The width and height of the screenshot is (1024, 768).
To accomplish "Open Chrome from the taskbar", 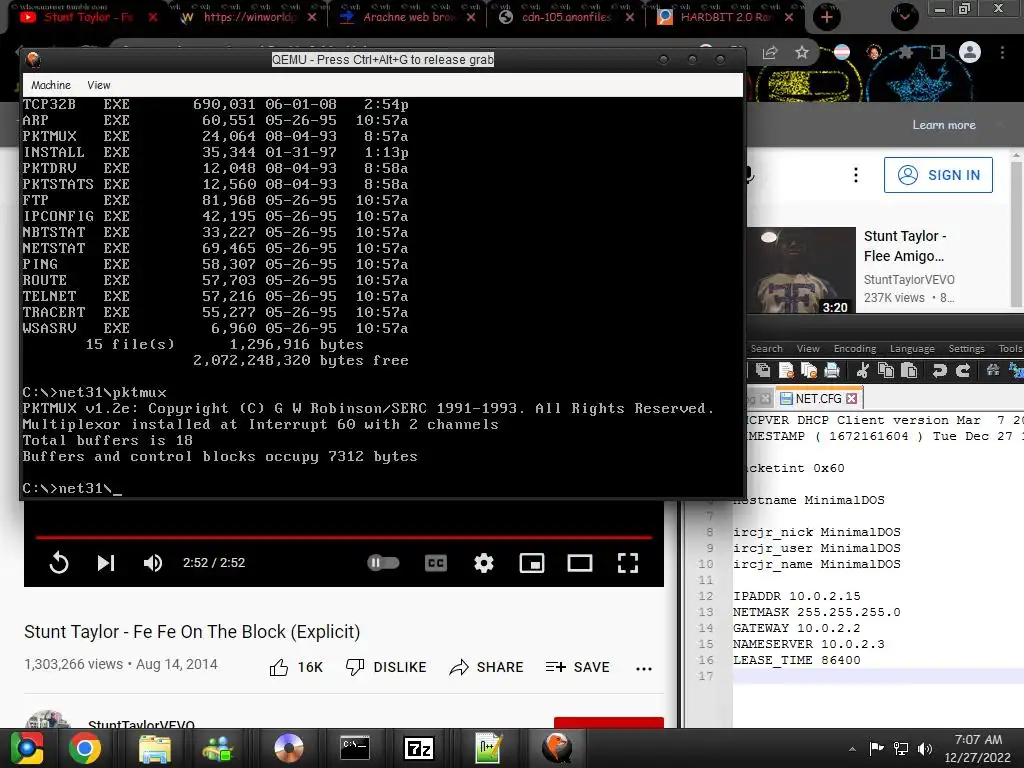I will coord(85,748).
